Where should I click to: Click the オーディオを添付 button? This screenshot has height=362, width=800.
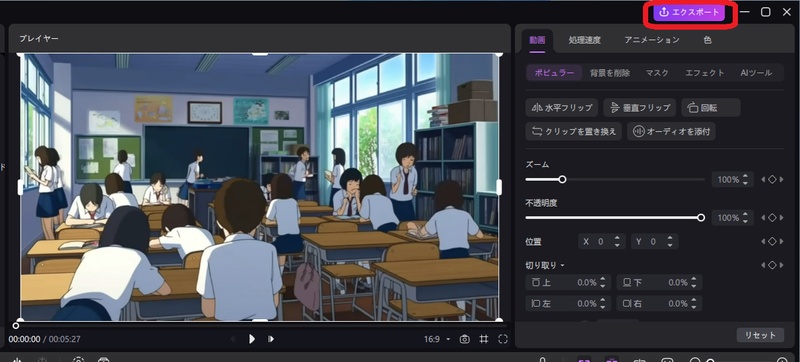pyautogui.click(x=671, y=132)
